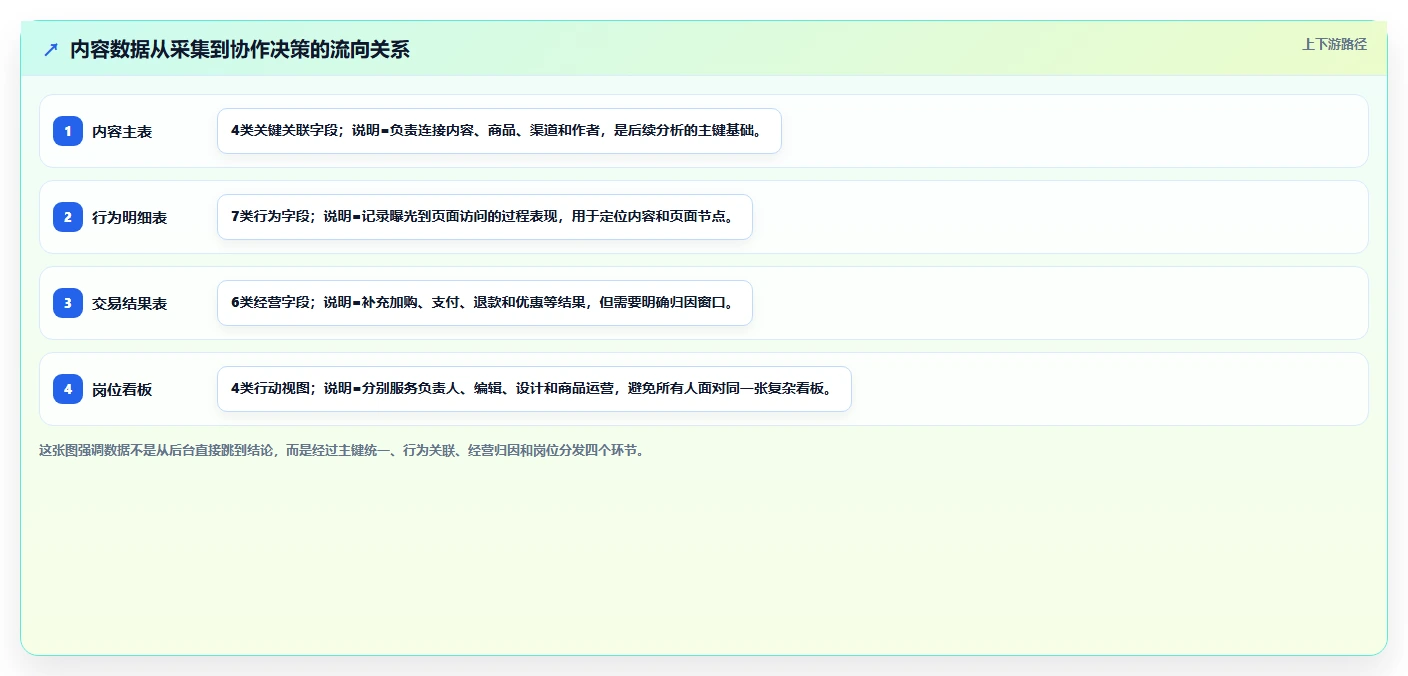
Task: Select the 行为明细表 label
Action: coord(129,217)
